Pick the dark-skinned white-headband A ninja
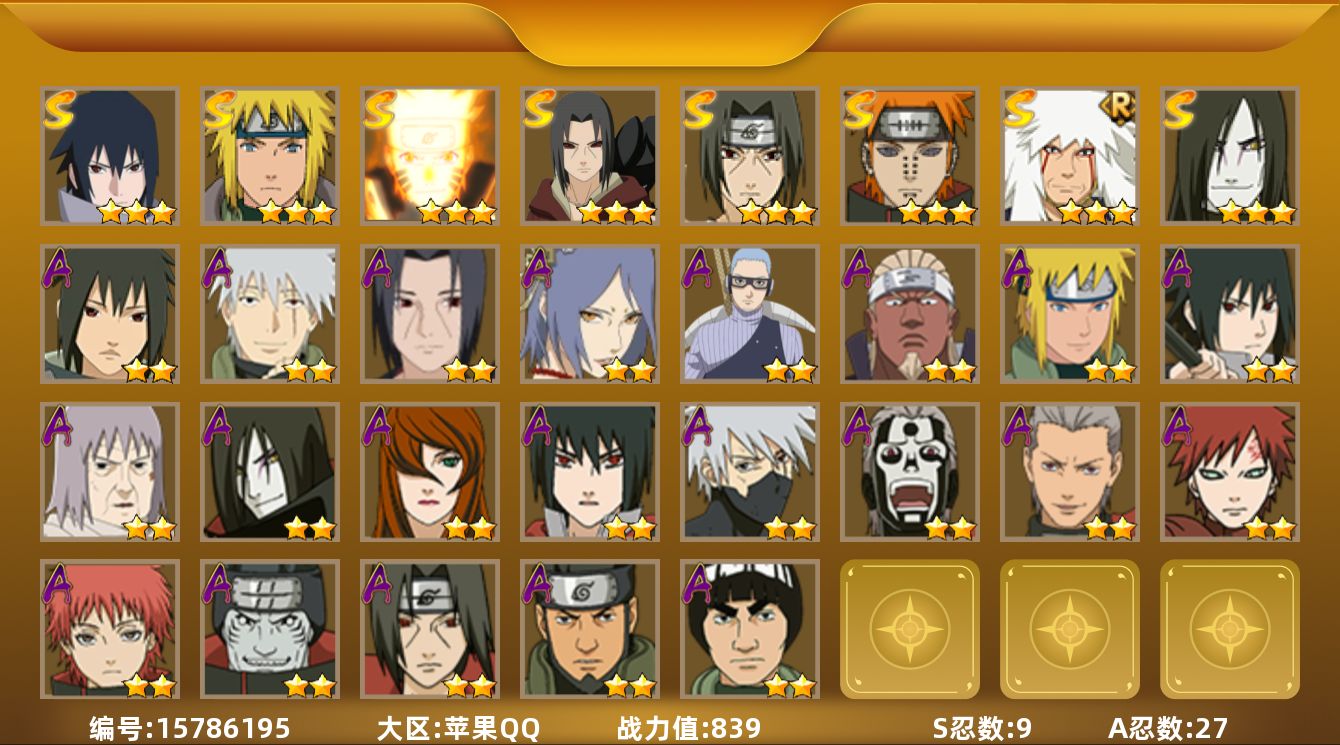The image size is (1340, 745). click(x=910, y=314)
